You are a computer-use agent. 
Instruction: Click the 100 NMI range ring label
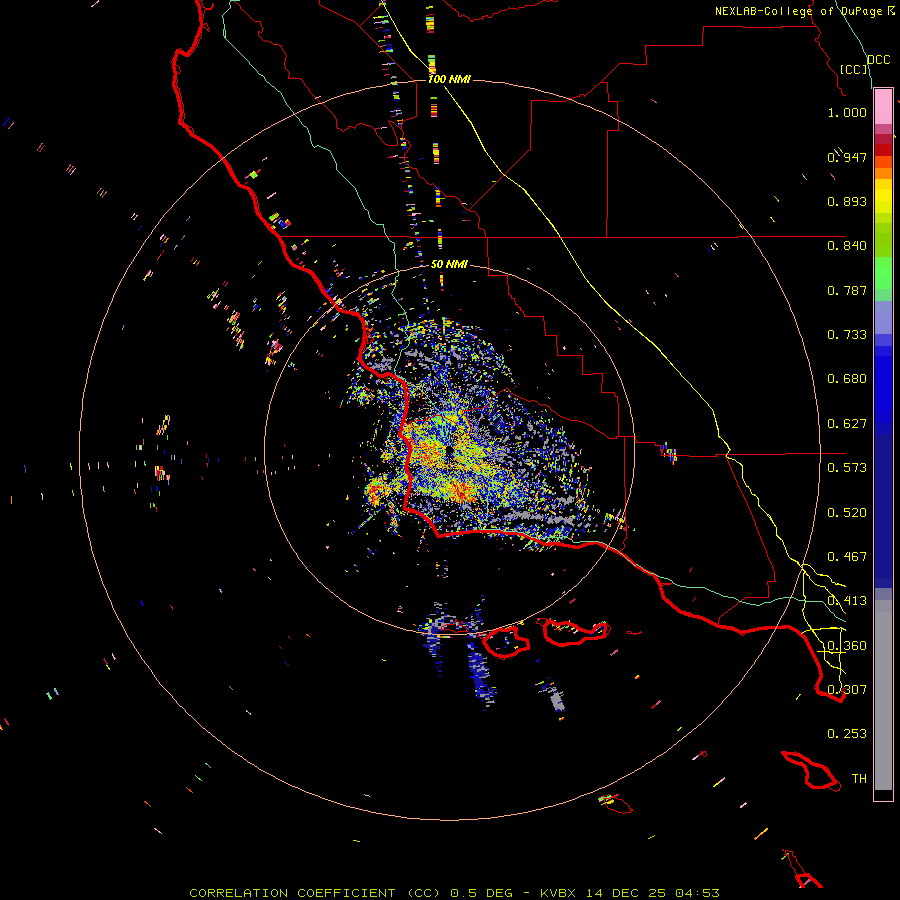coord(449,79)
